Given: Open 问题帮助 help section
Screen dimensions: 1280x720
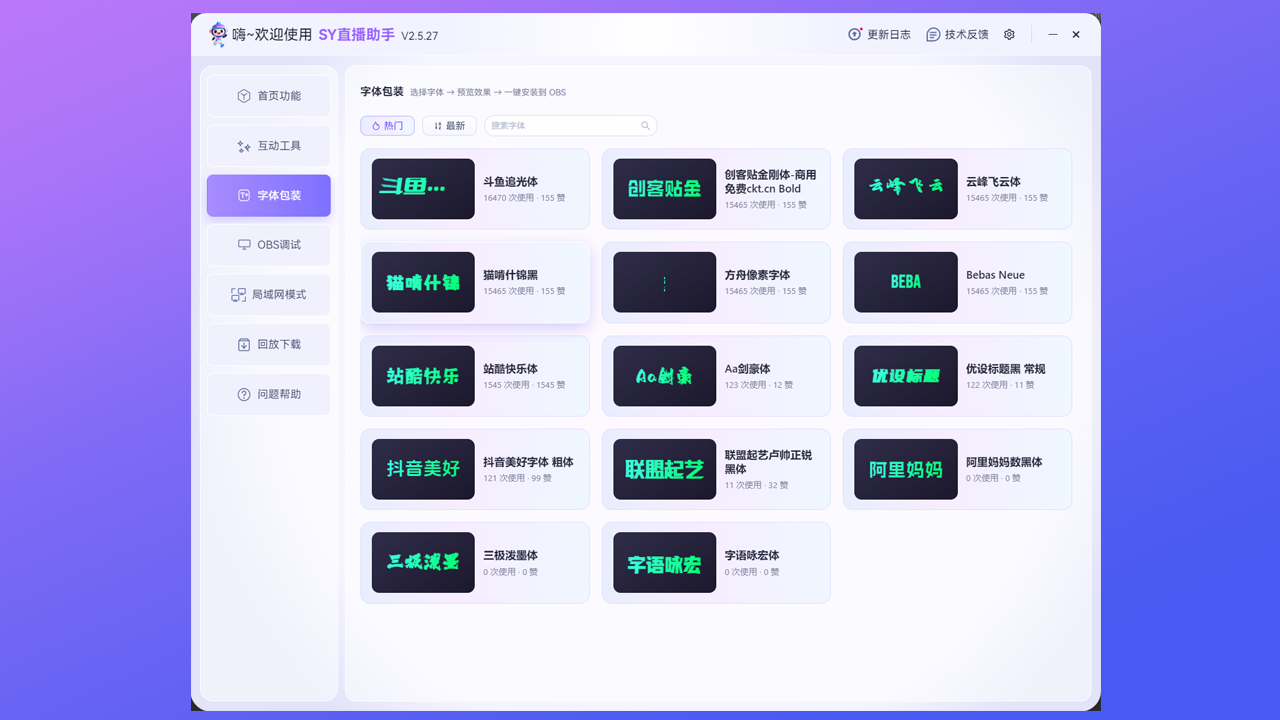Looking at the screenshot, I should coord(269,394).
